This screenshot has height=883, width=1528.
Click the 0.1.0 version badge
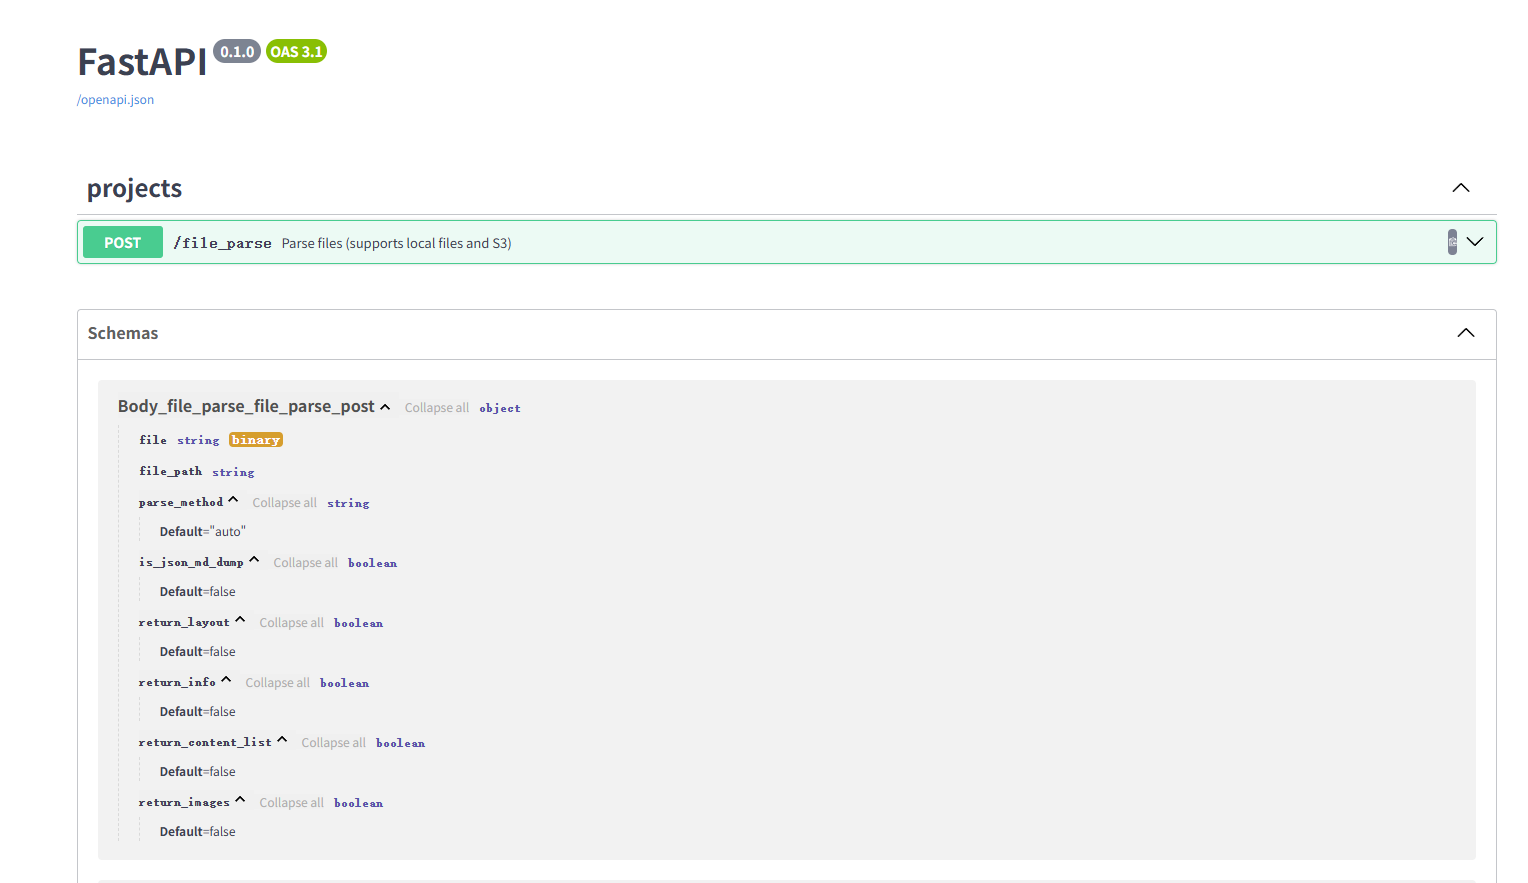pyautogui.click(x=237, y=52)
